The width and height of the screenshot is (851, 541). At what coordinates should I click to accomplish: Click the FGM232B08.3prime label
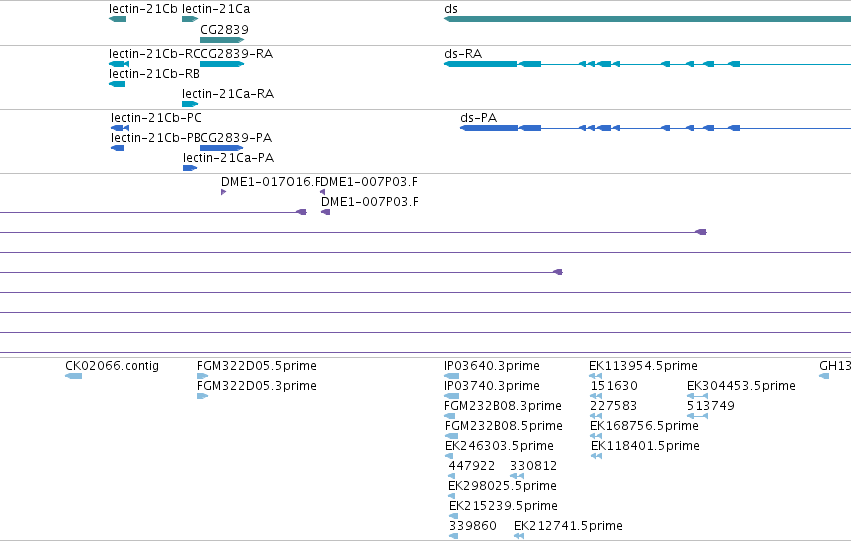click(503, 406)
